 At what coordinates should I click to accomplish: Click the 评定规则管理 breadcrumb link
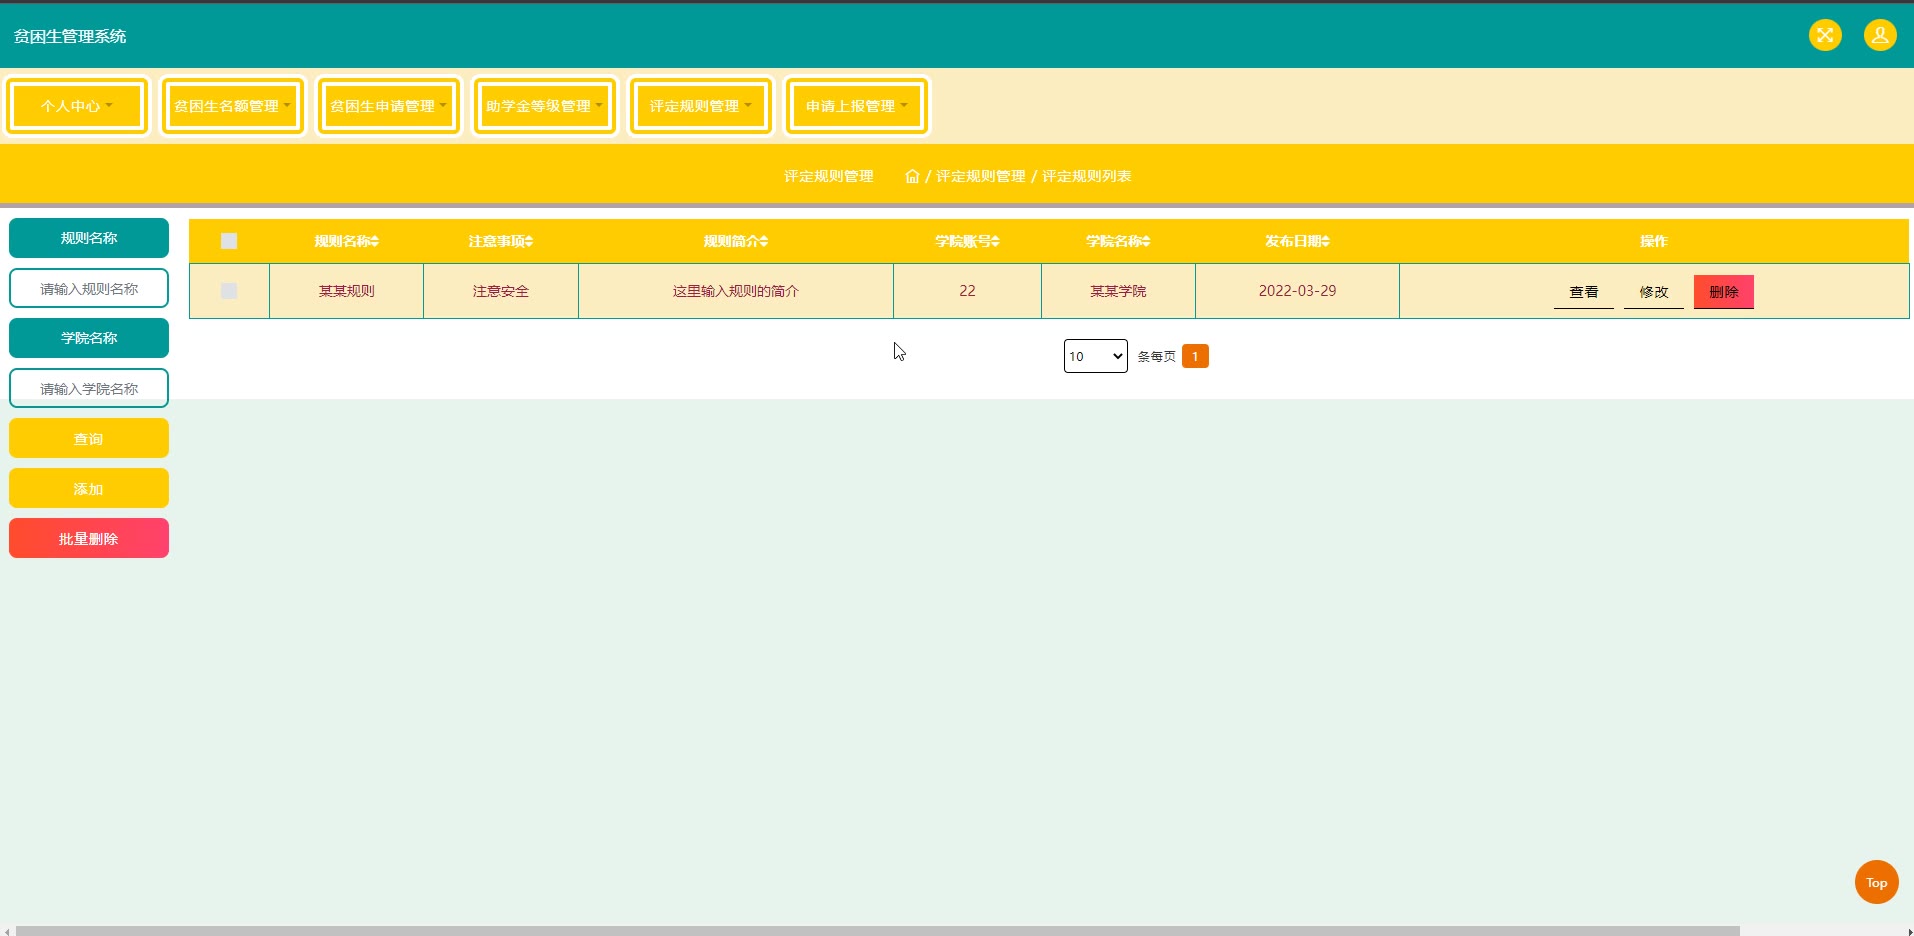click(981, 176)
